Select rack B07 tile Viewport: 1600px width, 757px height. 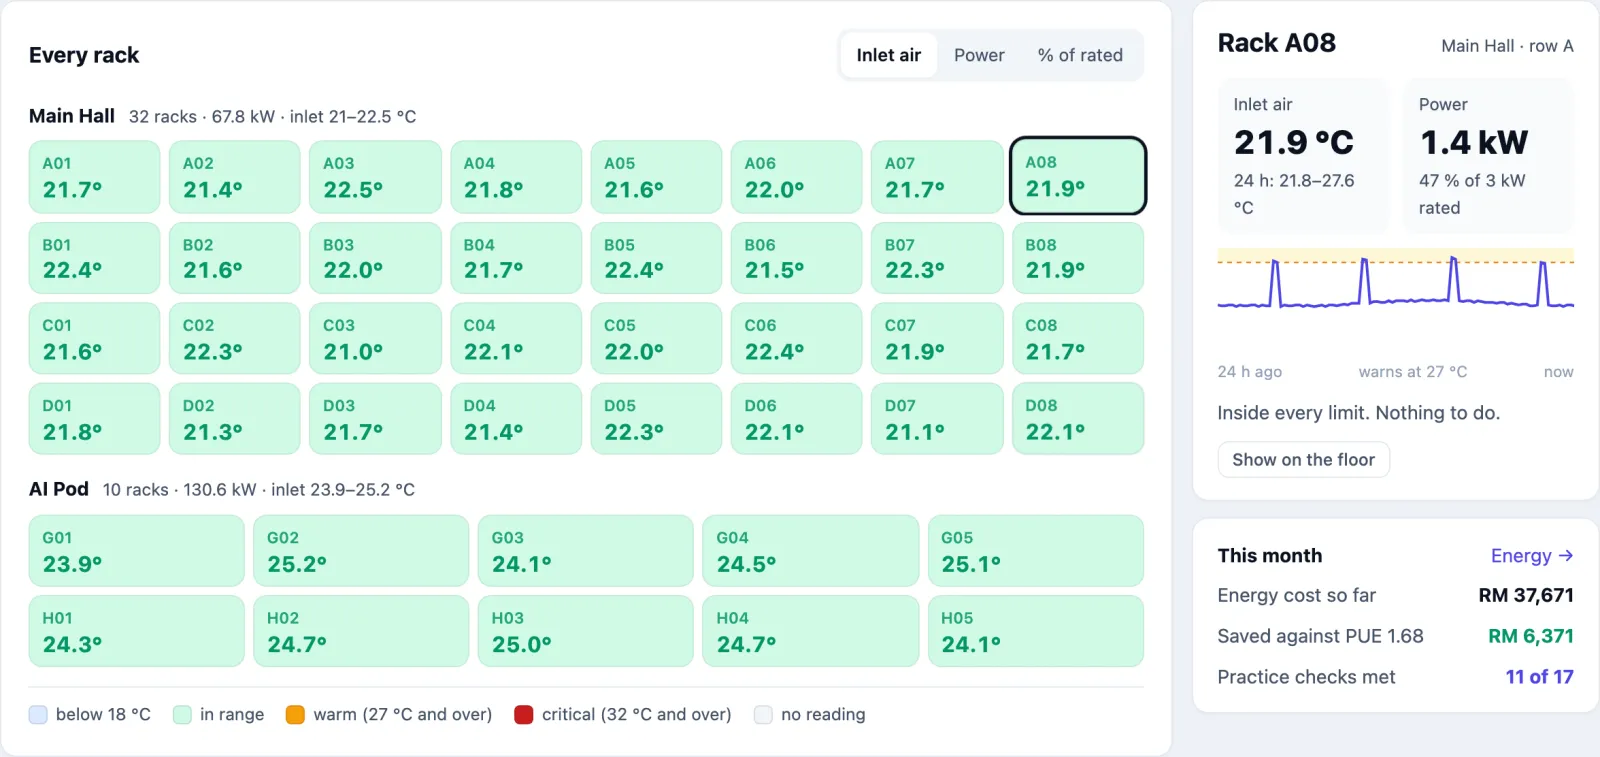937,258
